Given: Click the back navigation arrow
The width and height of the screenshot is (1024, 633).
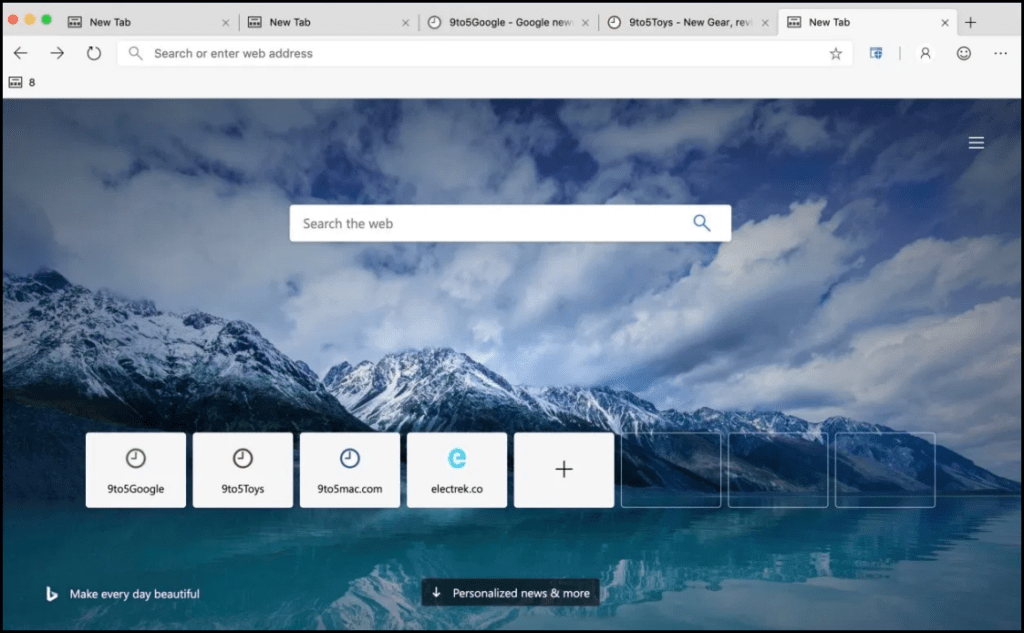Looking at the screenshot, I should tap(20, 53).
